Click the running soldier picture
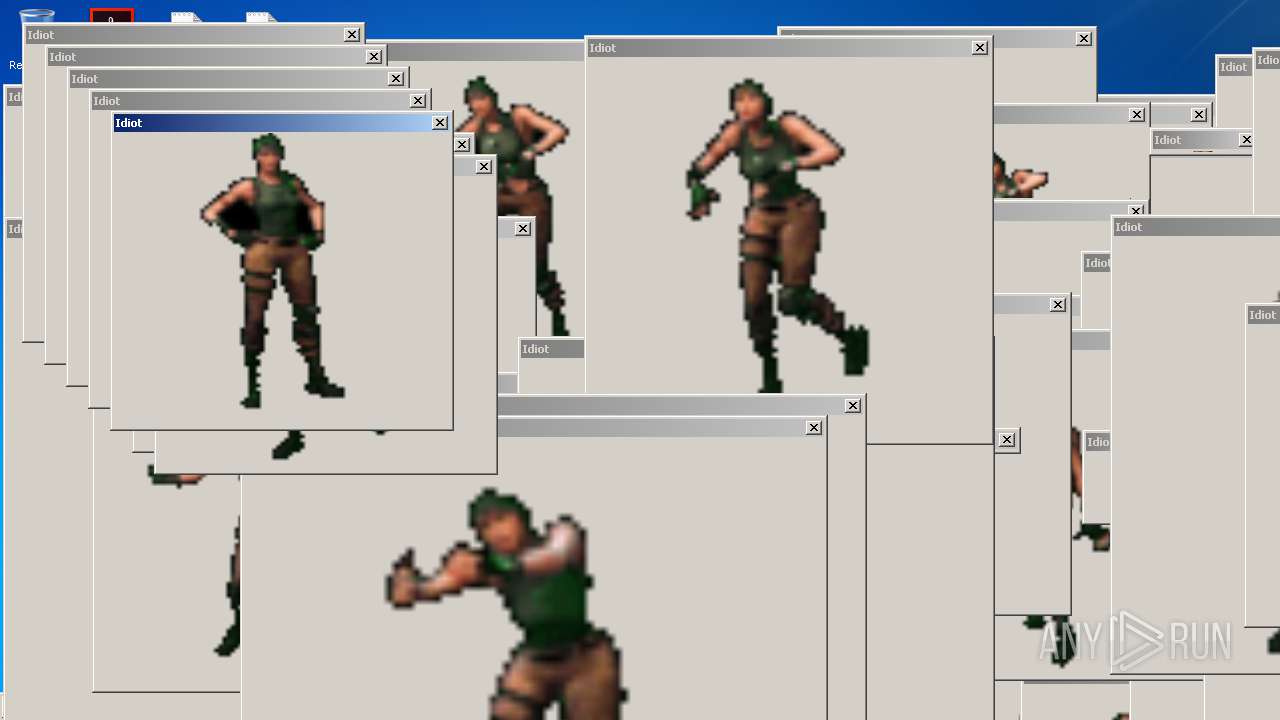1280x720 pixels. pyautogui.click(x=777, y=235)
